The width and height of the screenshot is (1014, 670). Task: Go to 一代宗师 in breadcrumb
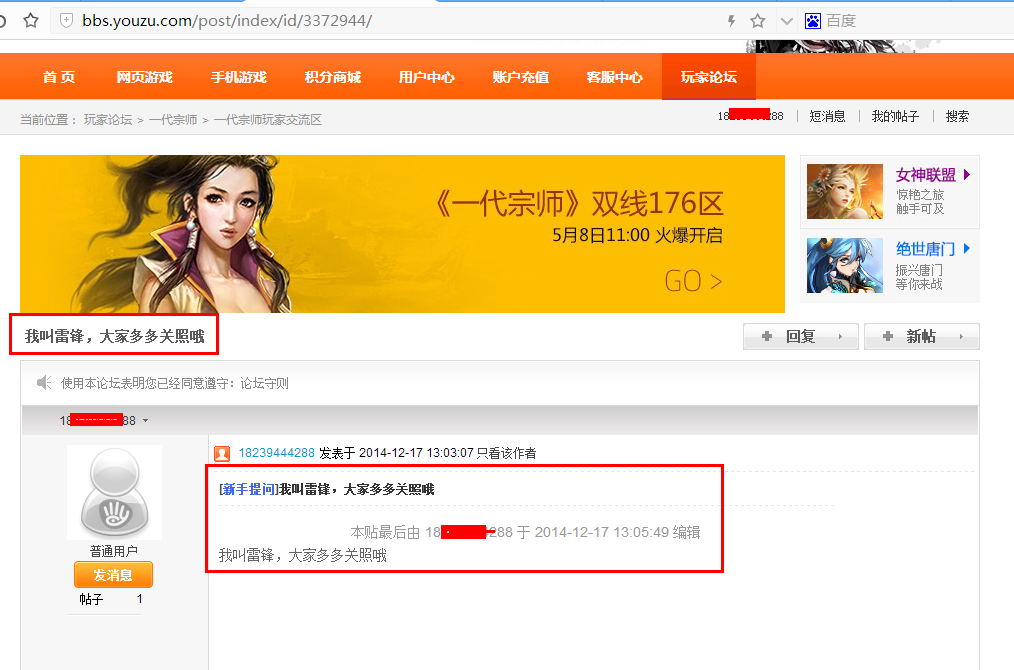[x=173, y=120]
